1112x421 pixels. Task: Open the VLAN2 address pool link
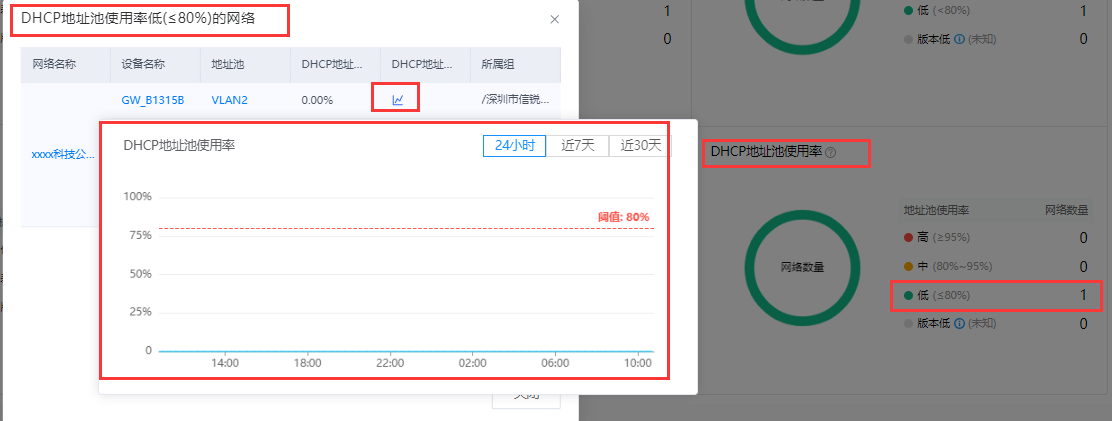(229, 100)
